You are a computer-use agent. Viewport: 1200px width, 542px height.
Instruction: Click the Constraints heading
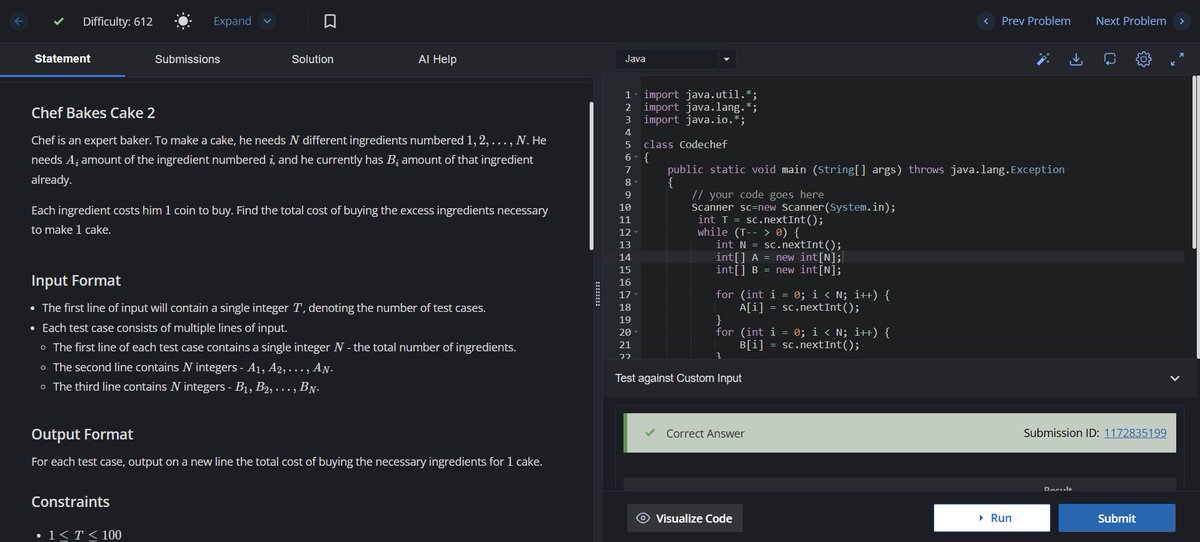pyautogui.click(x=71, y=501)
